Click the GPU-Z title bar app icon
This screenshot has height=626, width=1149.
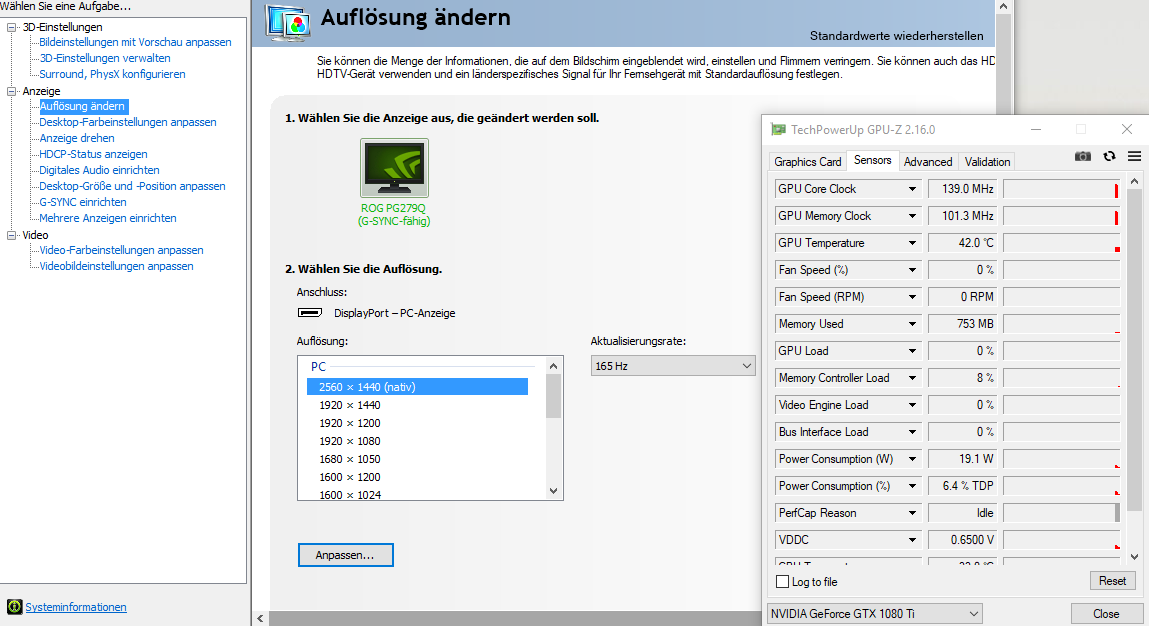tap(777, 130)
